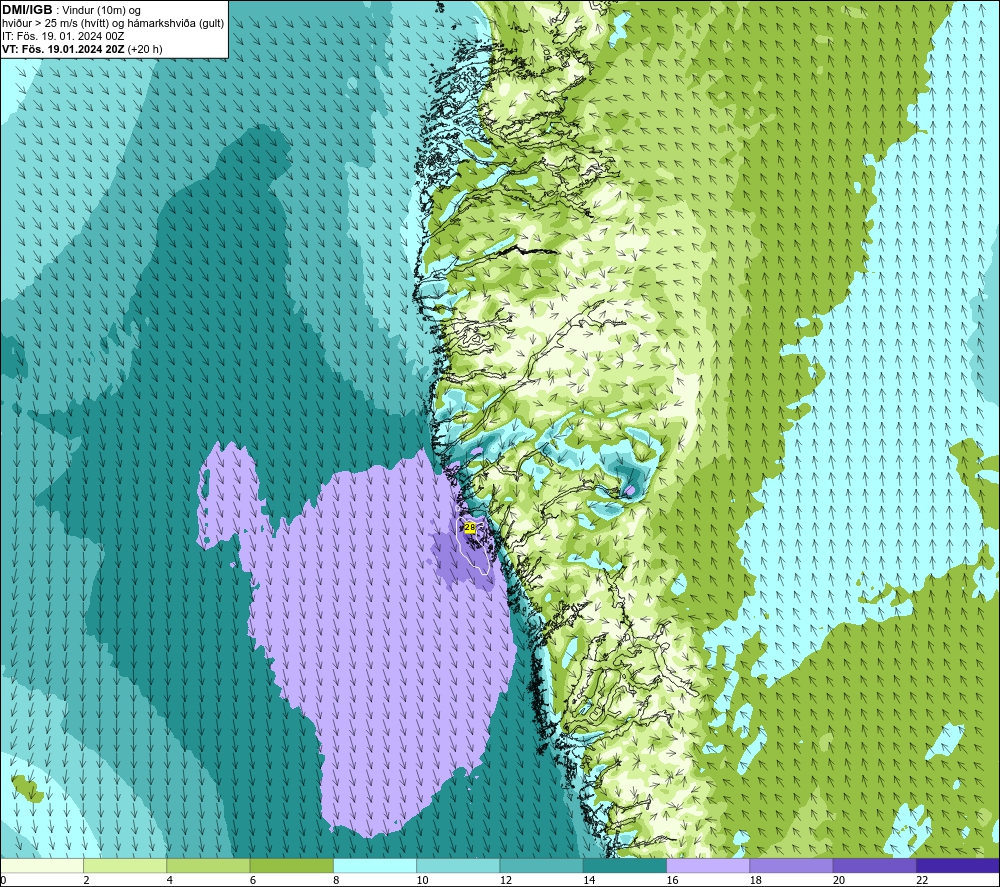Select the 8–10 pale cyan legend swatch

point(375,865)
